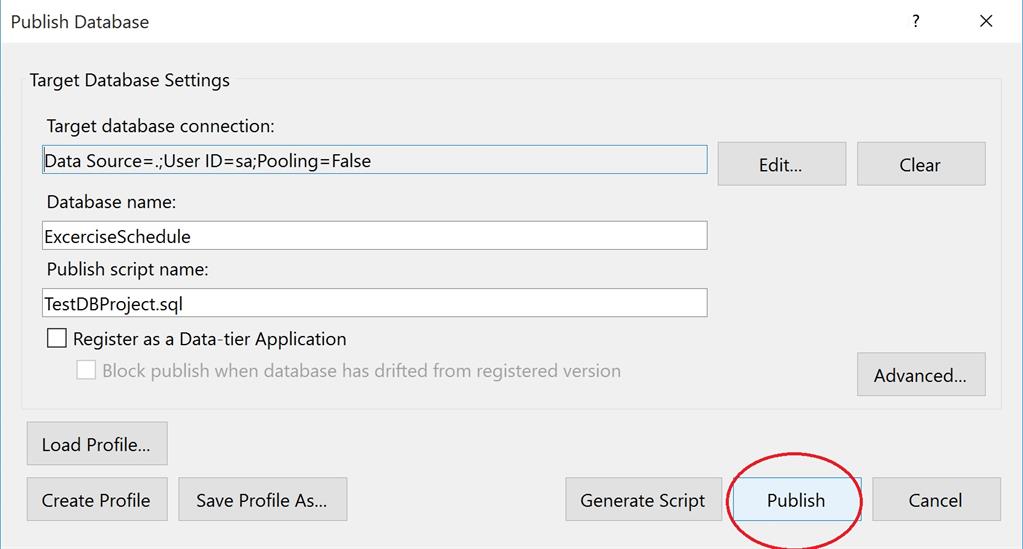Close the dialog with X icon
Screen dimensions: 1023x549
click(986, 21)
